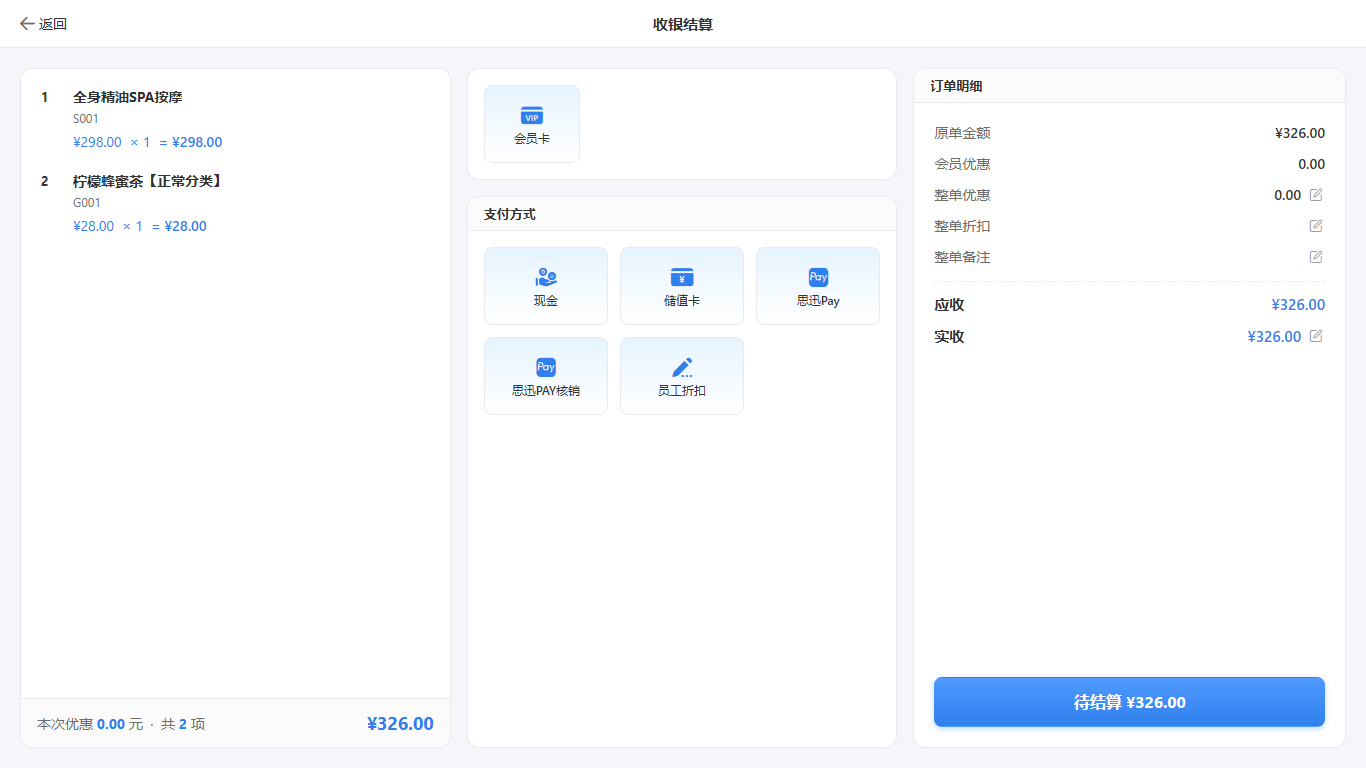Click the cart total ¥326.00 in footer
This screenshot has width=1366, height=768.
[400, 724]
